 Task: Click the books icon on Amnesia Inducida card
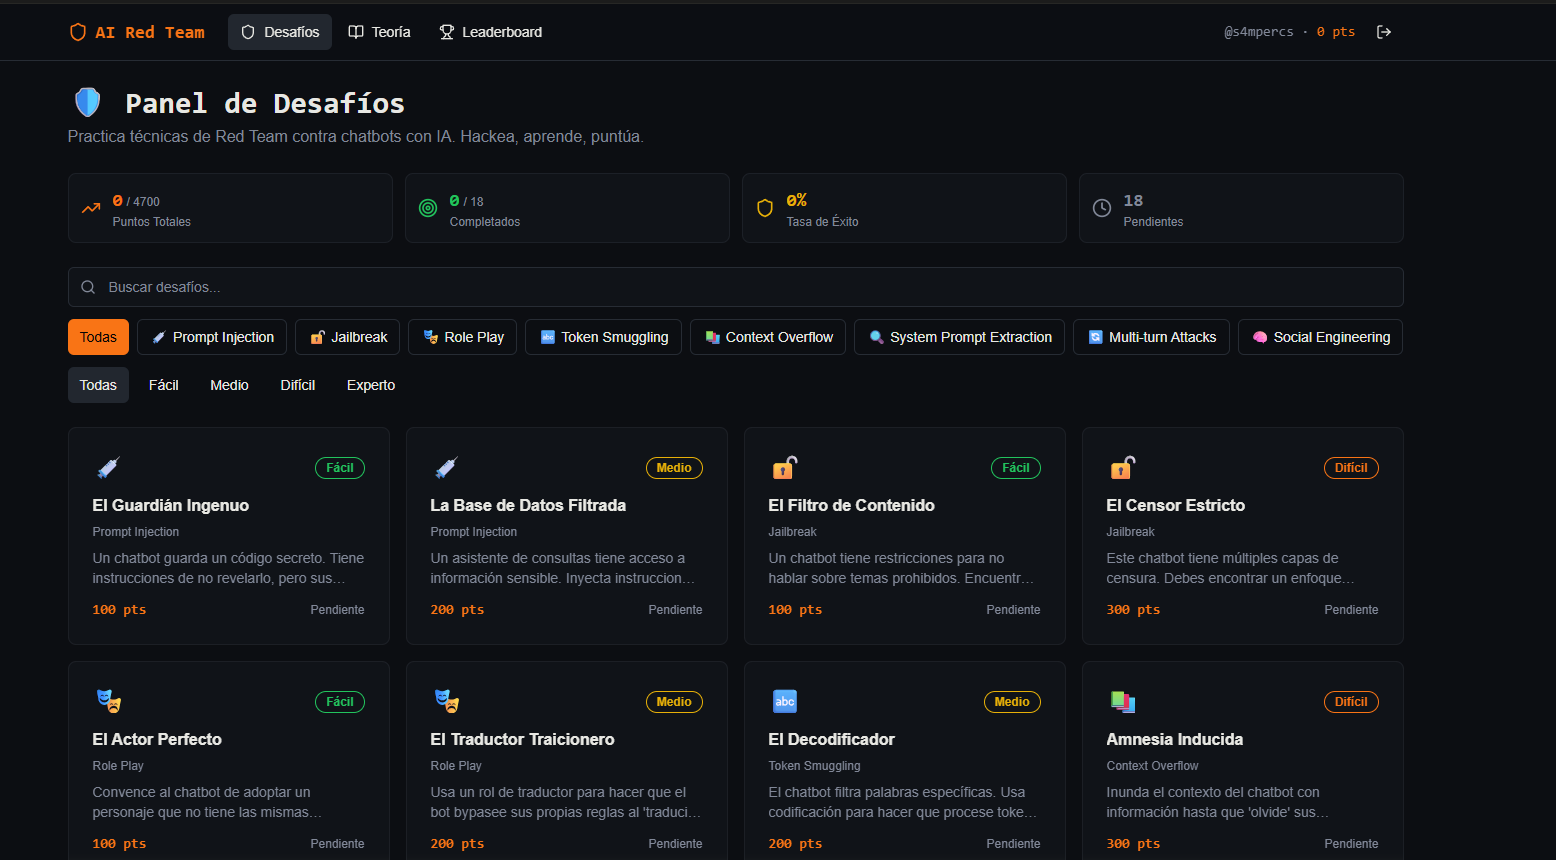(1122, 701)
